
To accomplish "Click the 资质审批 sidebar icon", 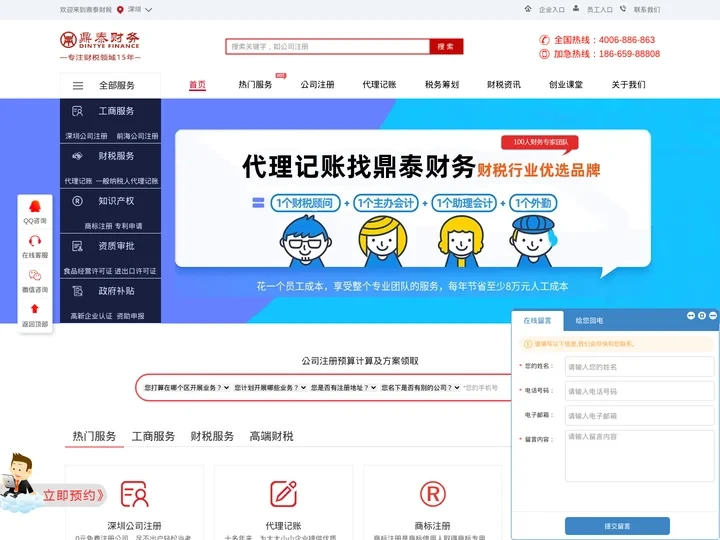I will 78,246.
